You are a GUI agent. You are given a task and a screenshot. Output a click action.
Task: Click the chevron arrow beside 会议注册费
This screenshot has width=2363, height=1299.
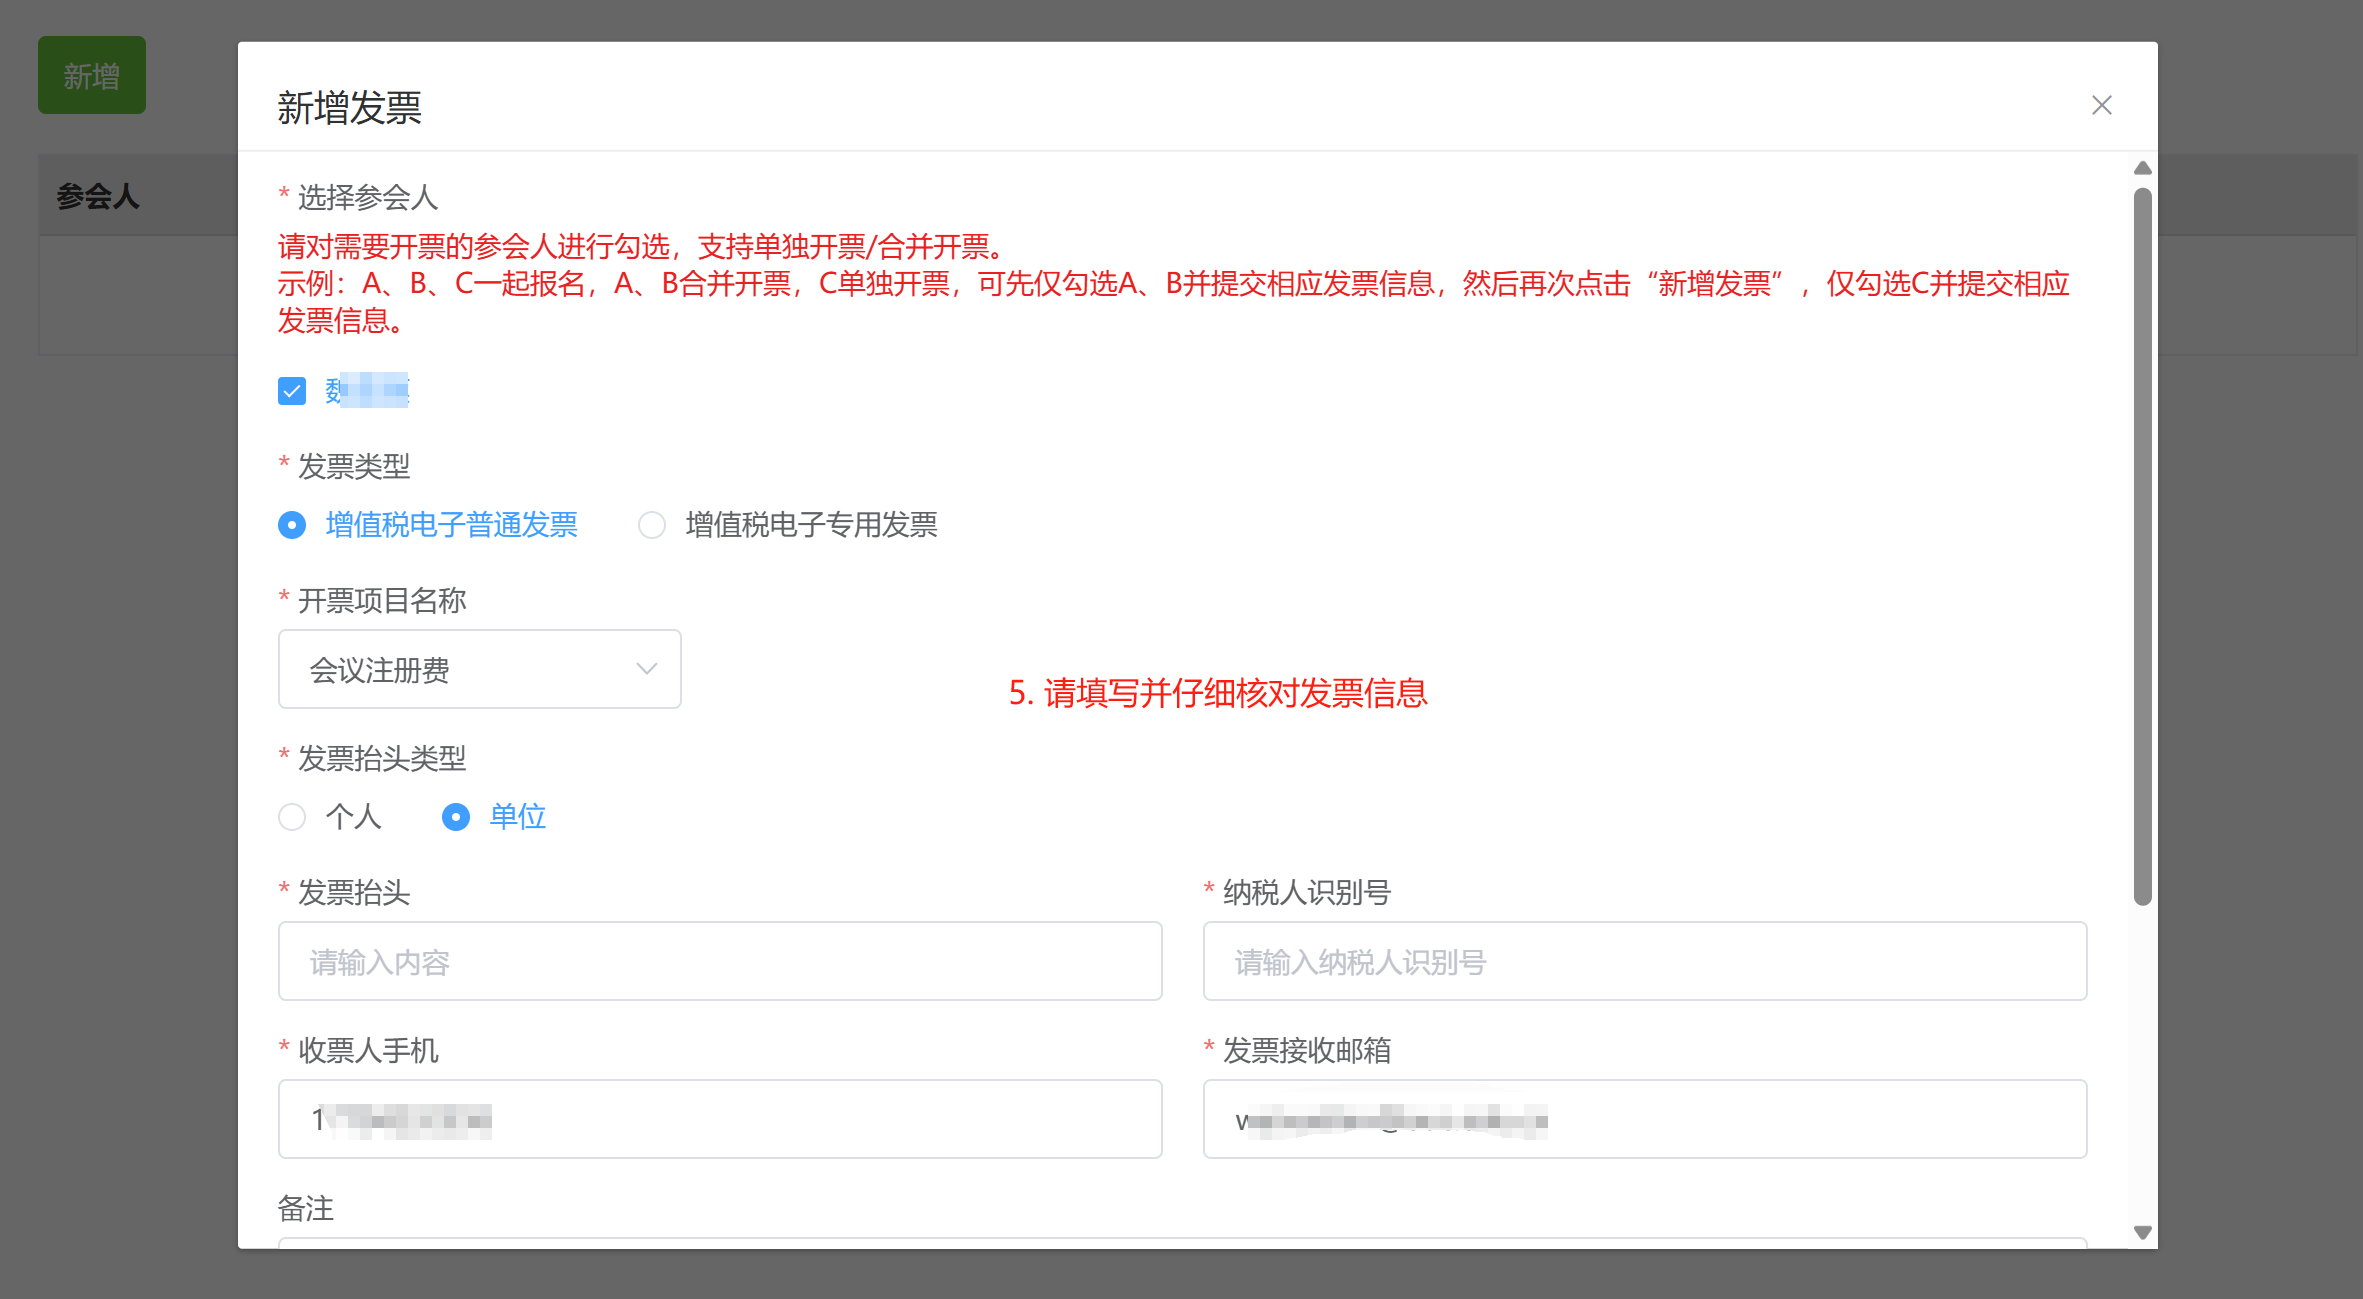click(x=646, y=669)
